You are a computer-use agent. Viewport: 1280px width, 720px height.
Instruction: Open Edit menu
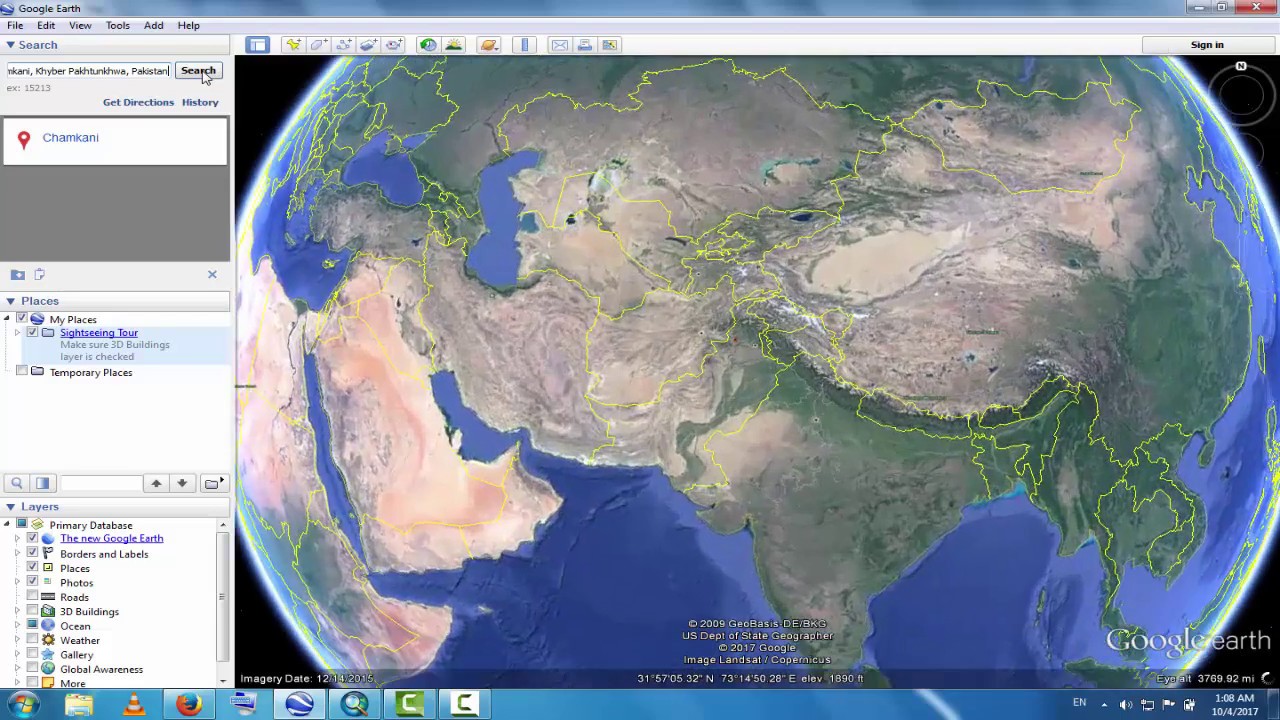coord(46,25)
